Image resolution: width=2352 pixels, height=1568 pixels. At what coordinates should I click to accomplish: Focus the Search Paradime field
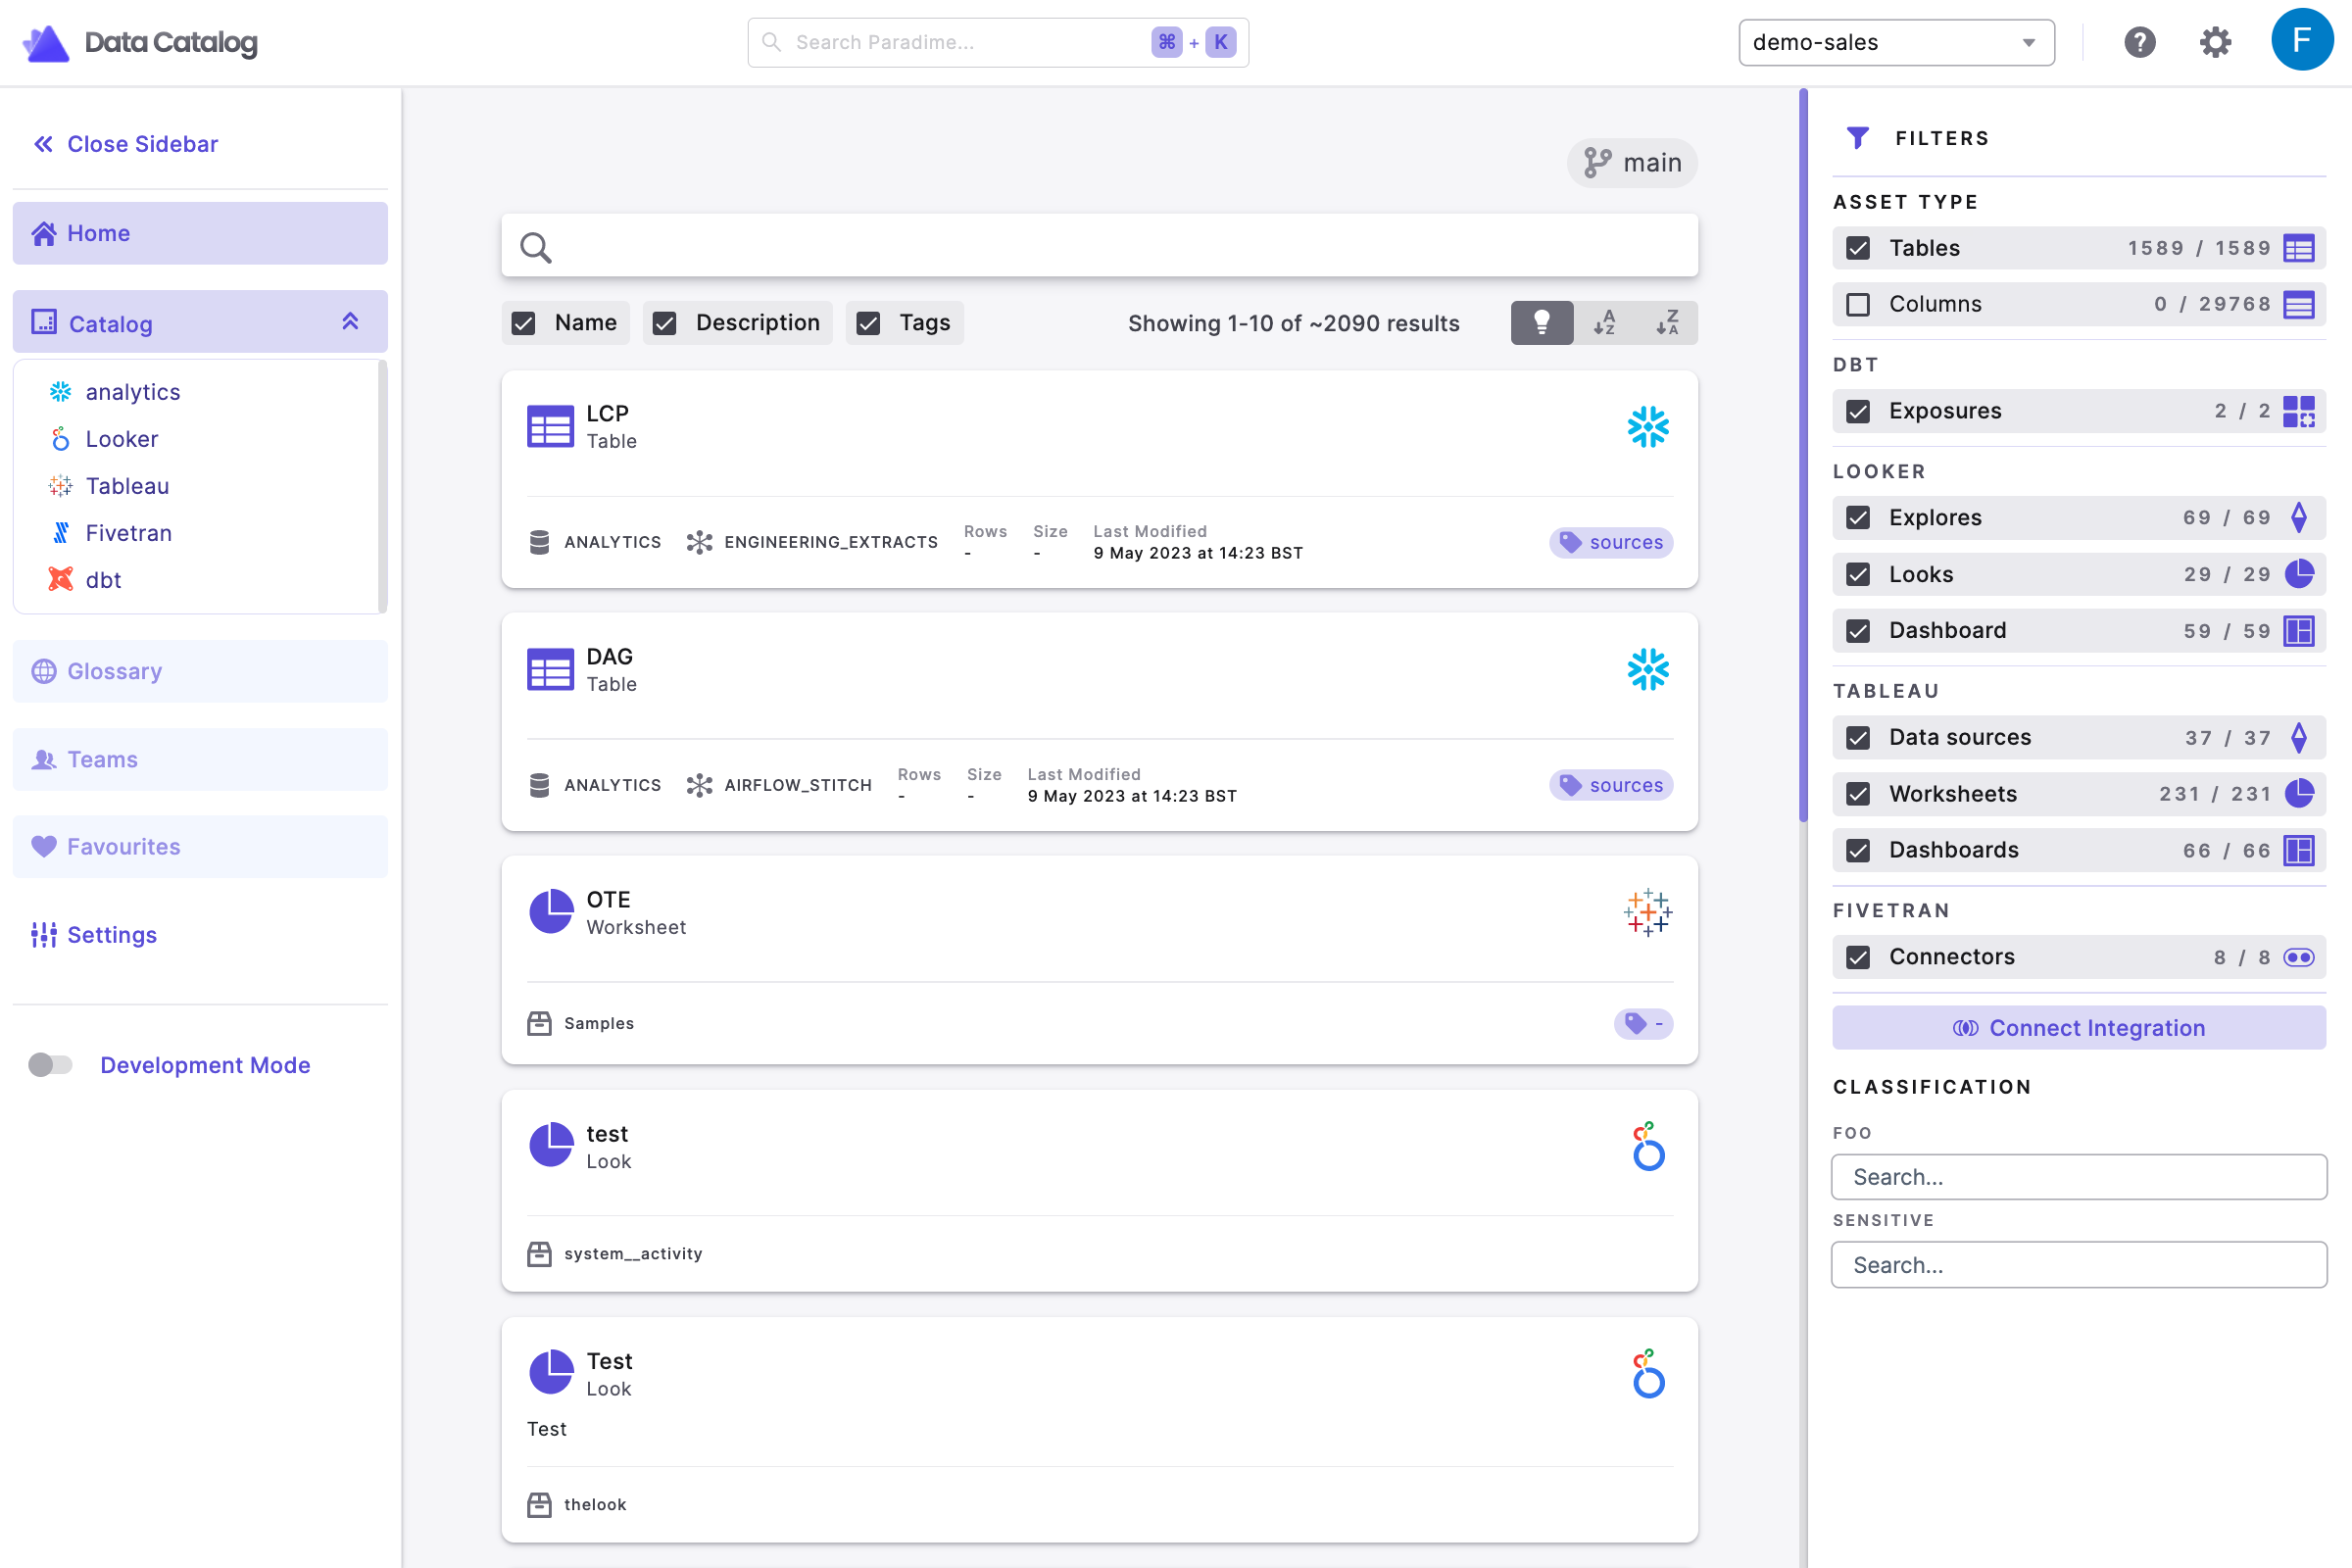[x=998, y=42]
